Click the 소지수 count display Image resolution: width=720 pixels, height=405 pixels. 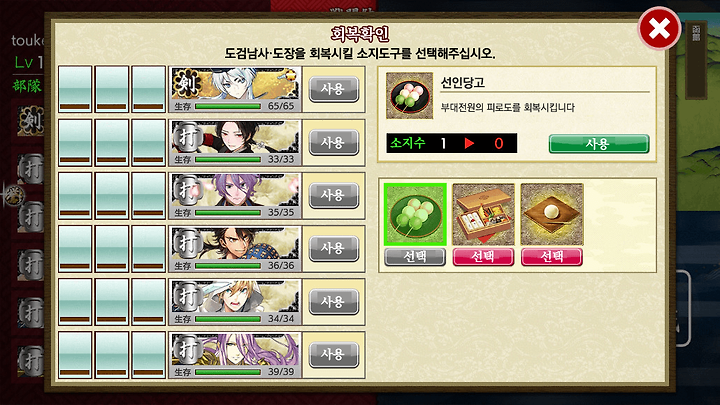(x=451, y=143)
